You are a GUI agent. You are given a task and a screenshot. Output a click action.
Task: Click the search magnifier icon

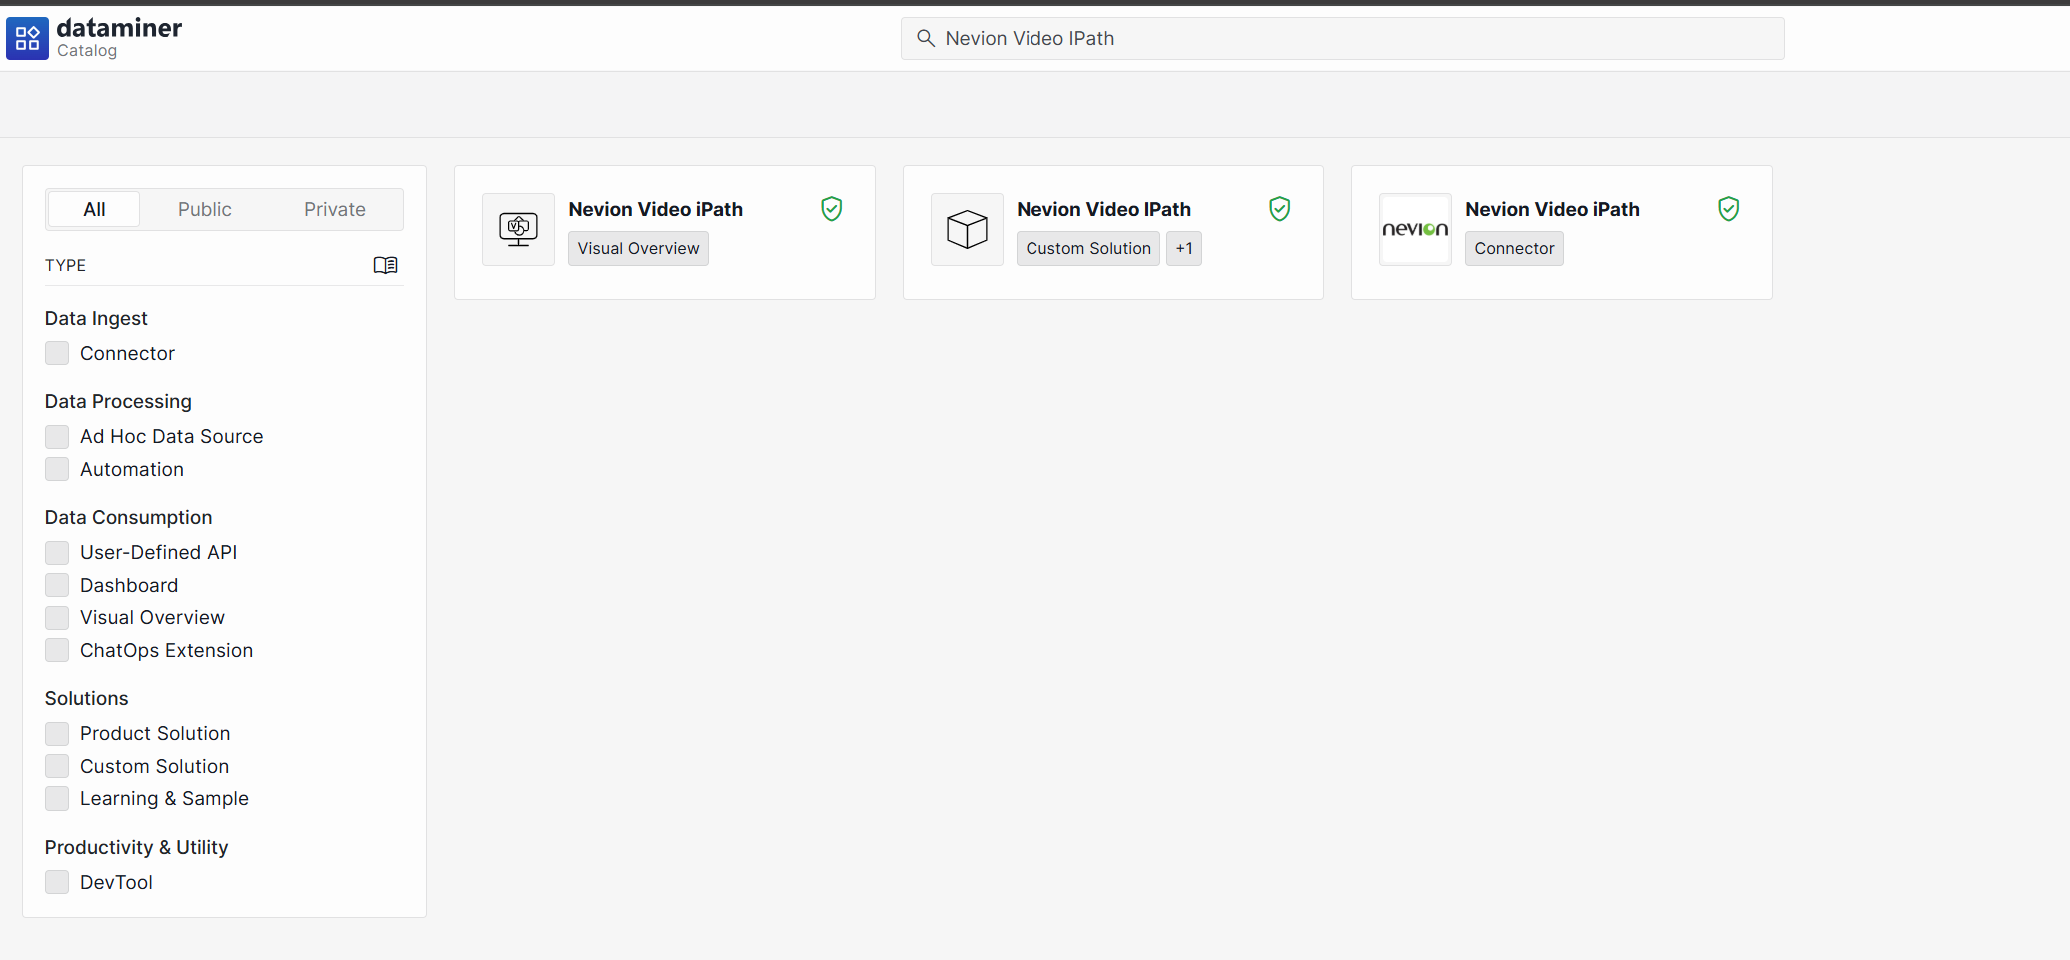(x=926, y=38)
